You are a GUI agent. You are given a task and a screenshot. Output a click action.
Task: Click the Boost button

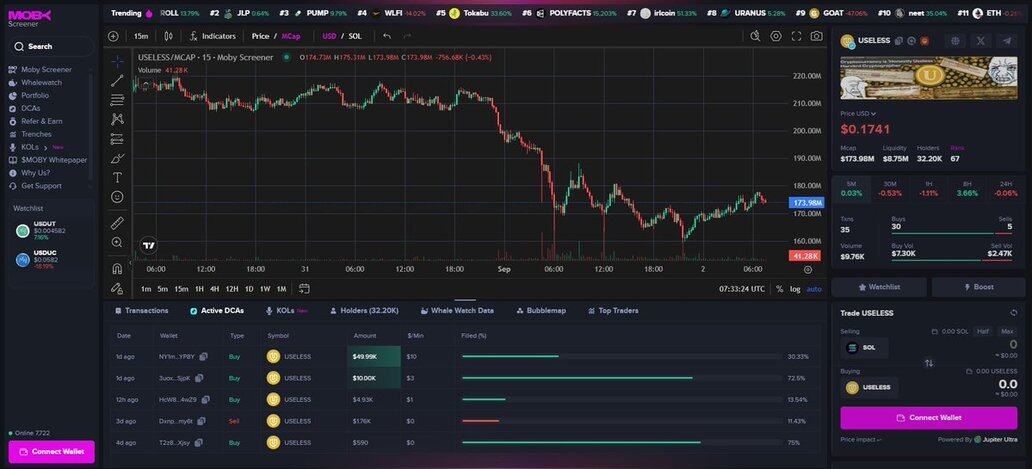978,287
